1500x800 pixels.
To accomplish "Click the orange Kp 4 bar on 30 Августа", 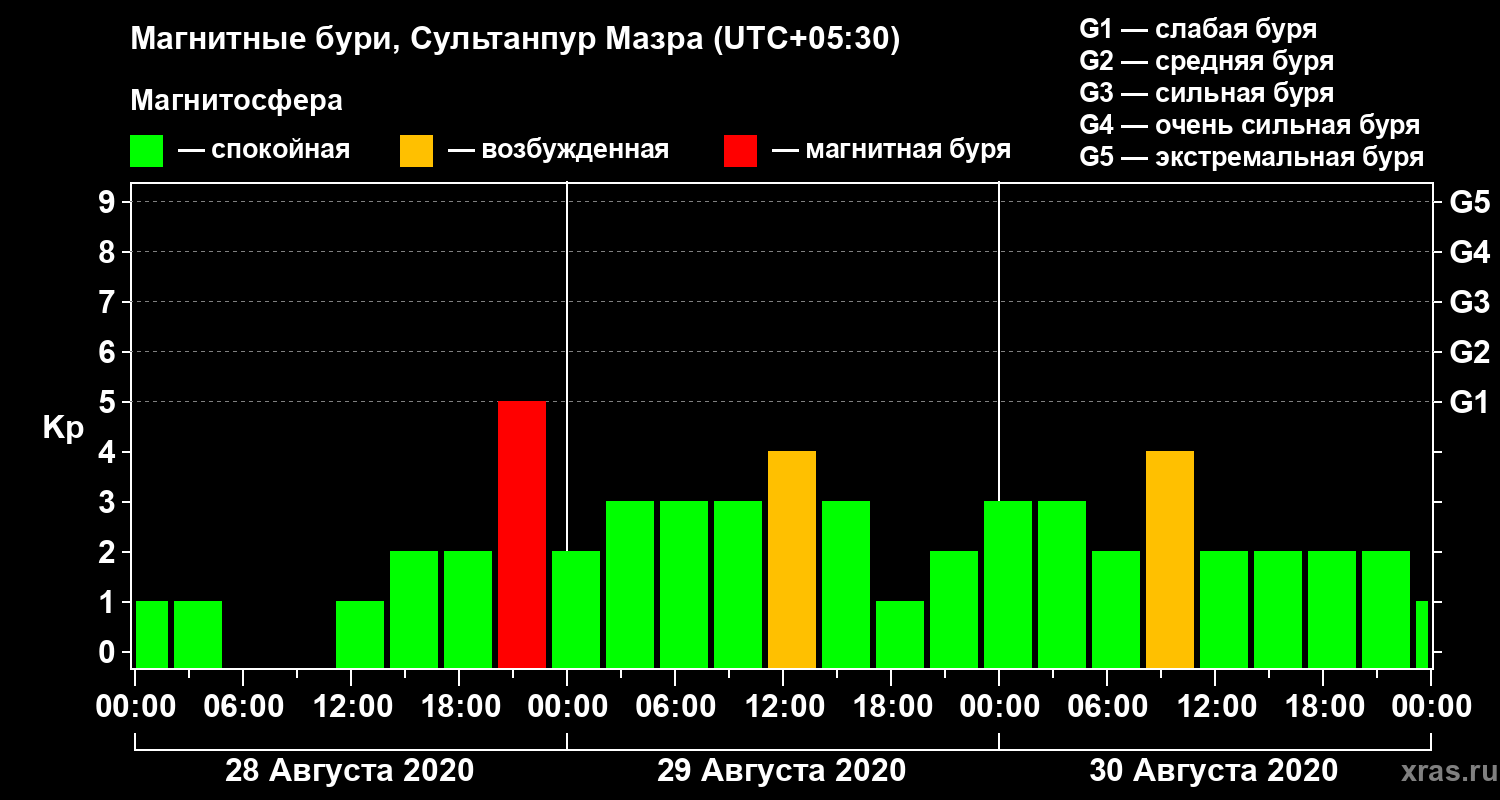I will click(x=1170, y=559).
